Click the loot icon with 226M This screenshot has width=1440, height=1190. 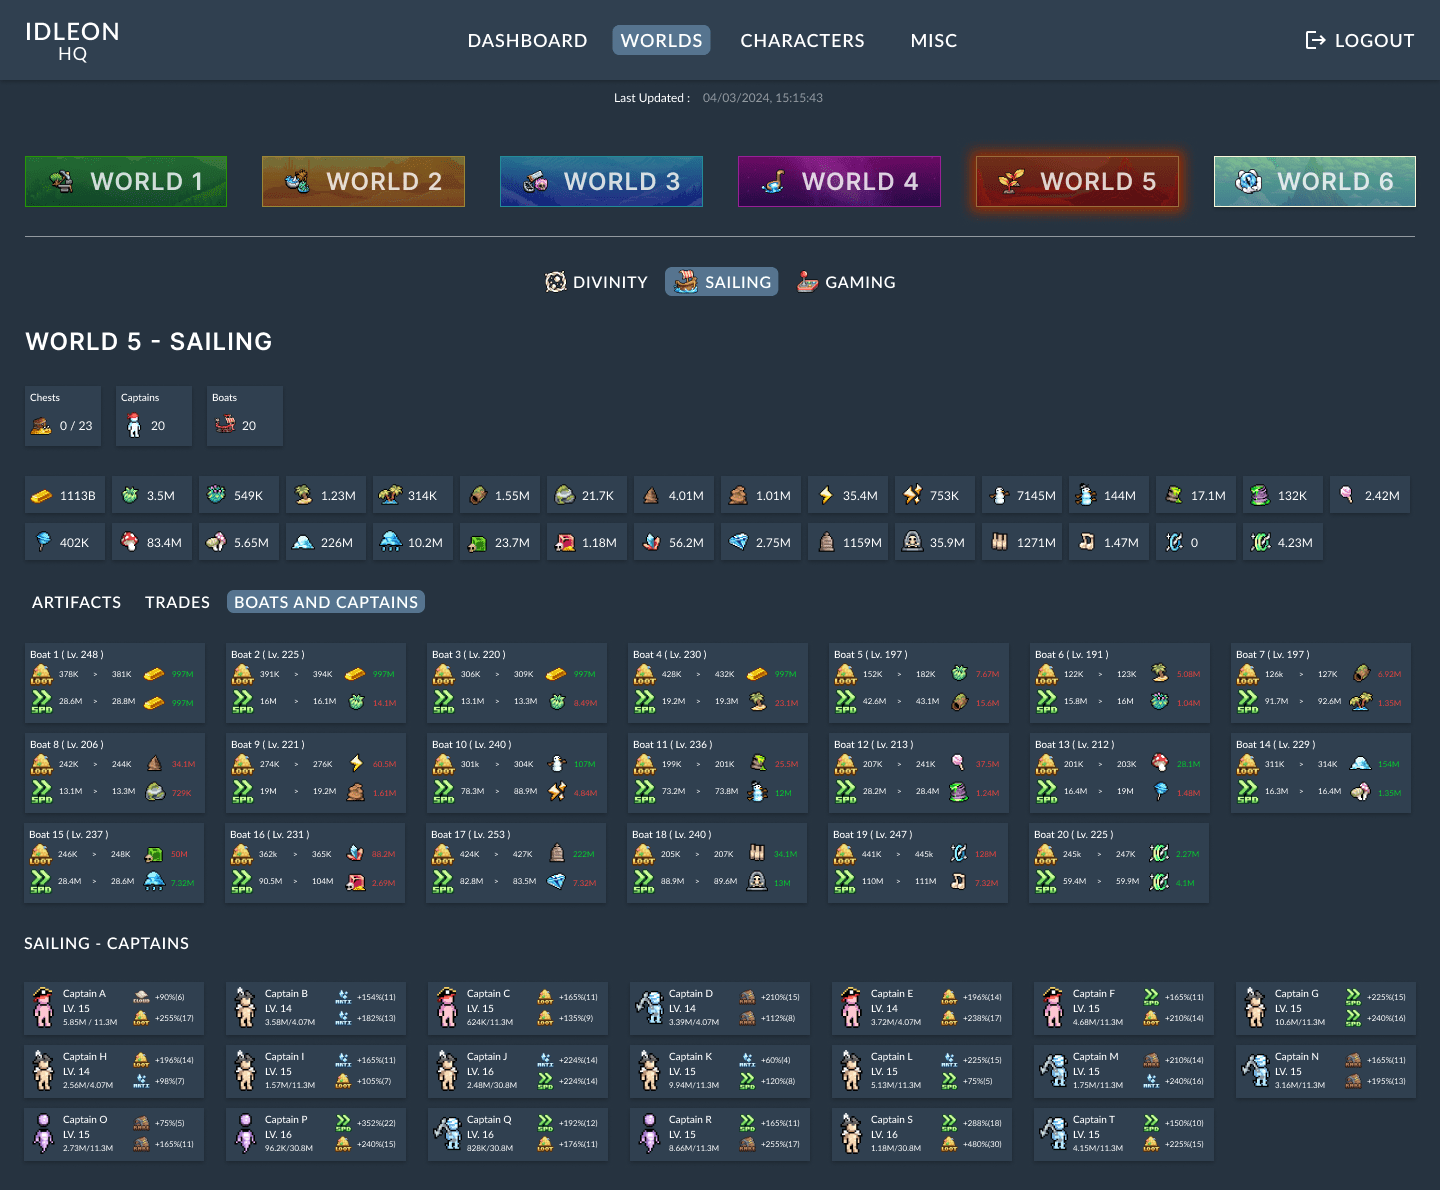pos(303,542)
